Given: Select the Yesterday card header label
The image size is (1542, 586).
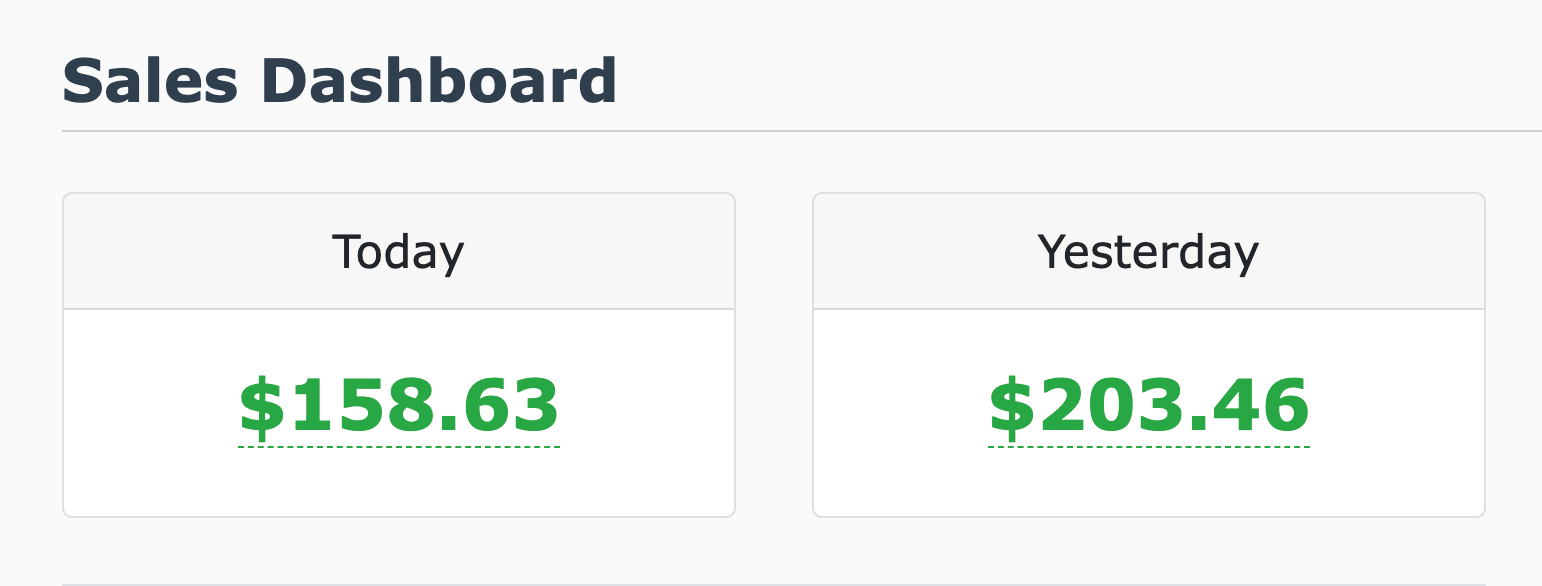Looking at the screenshot, I should point(1148,252).
